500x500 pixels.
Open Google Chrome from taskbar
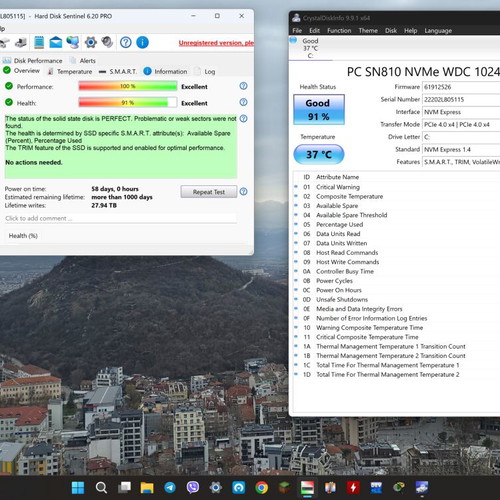[262, 488]
